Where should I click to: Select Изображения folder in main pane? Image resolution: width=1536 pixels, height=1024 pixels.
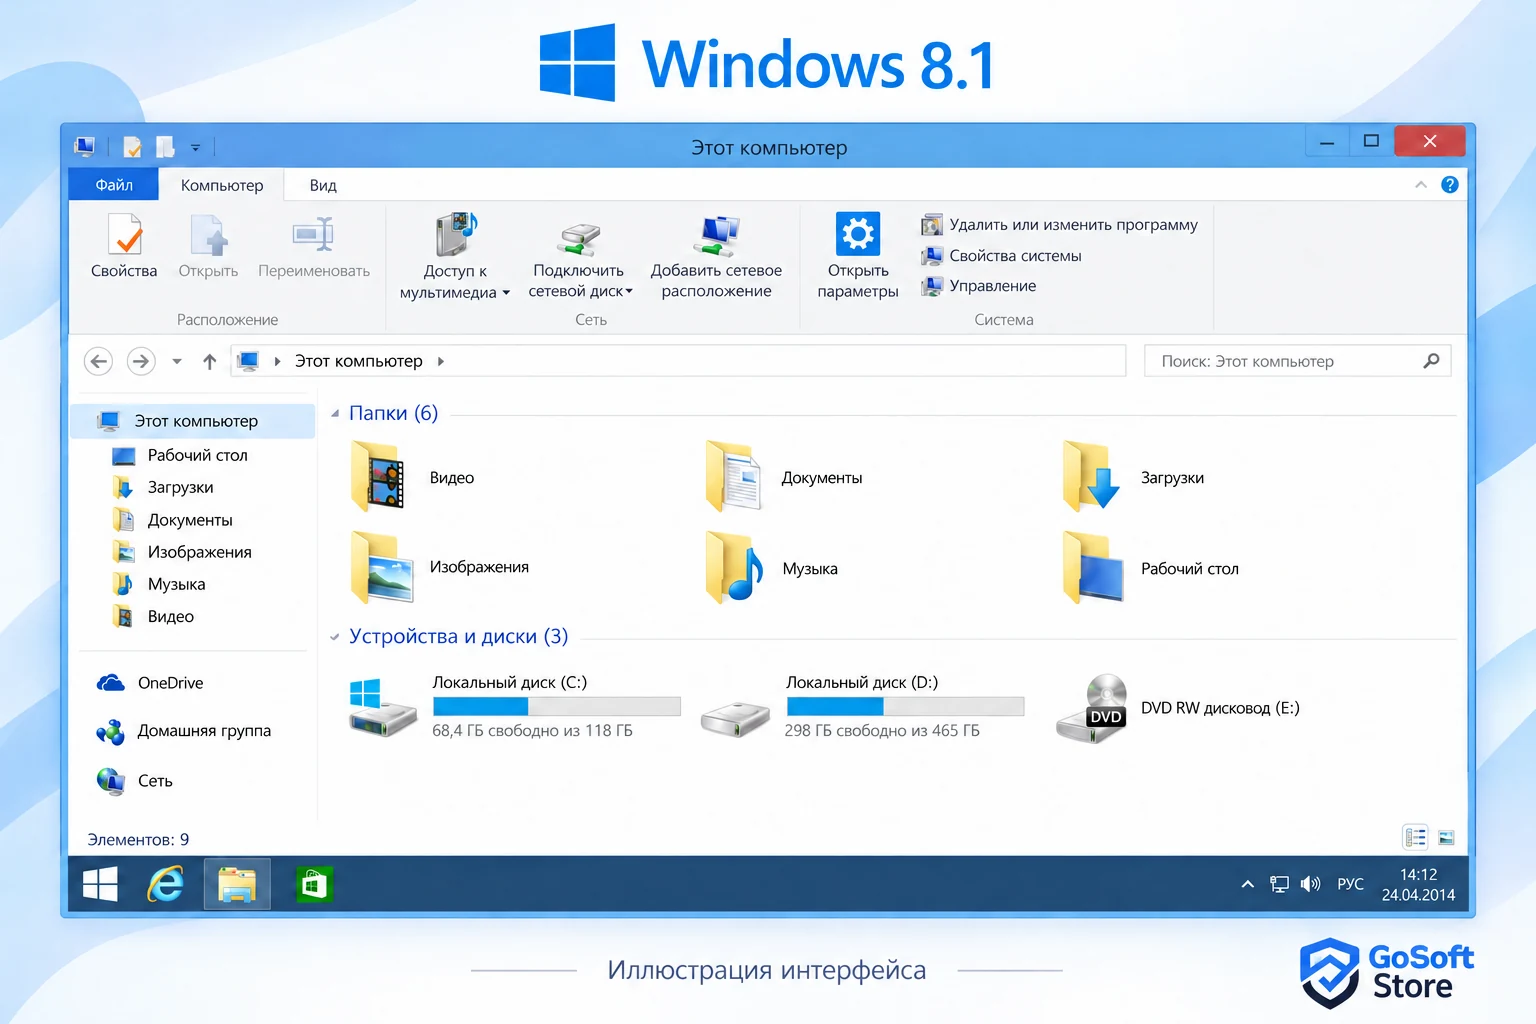pos(440,567)
